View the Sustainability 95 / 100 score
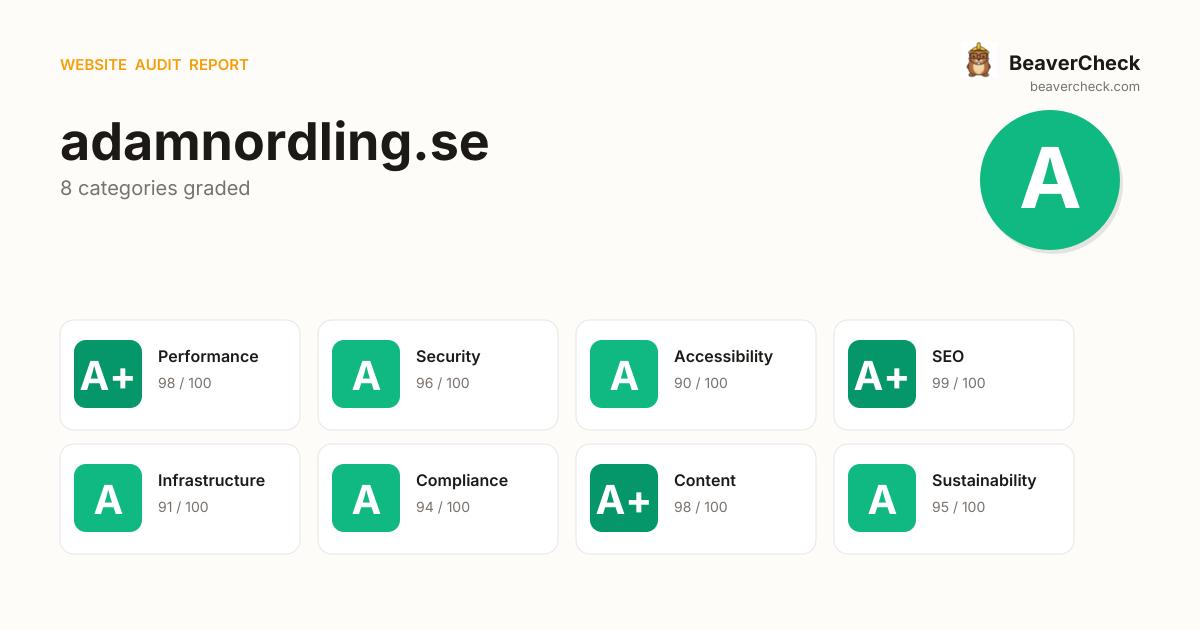The width and height of the screenshot is (1200, 630). pyautogui.click(x=959, y=507)
